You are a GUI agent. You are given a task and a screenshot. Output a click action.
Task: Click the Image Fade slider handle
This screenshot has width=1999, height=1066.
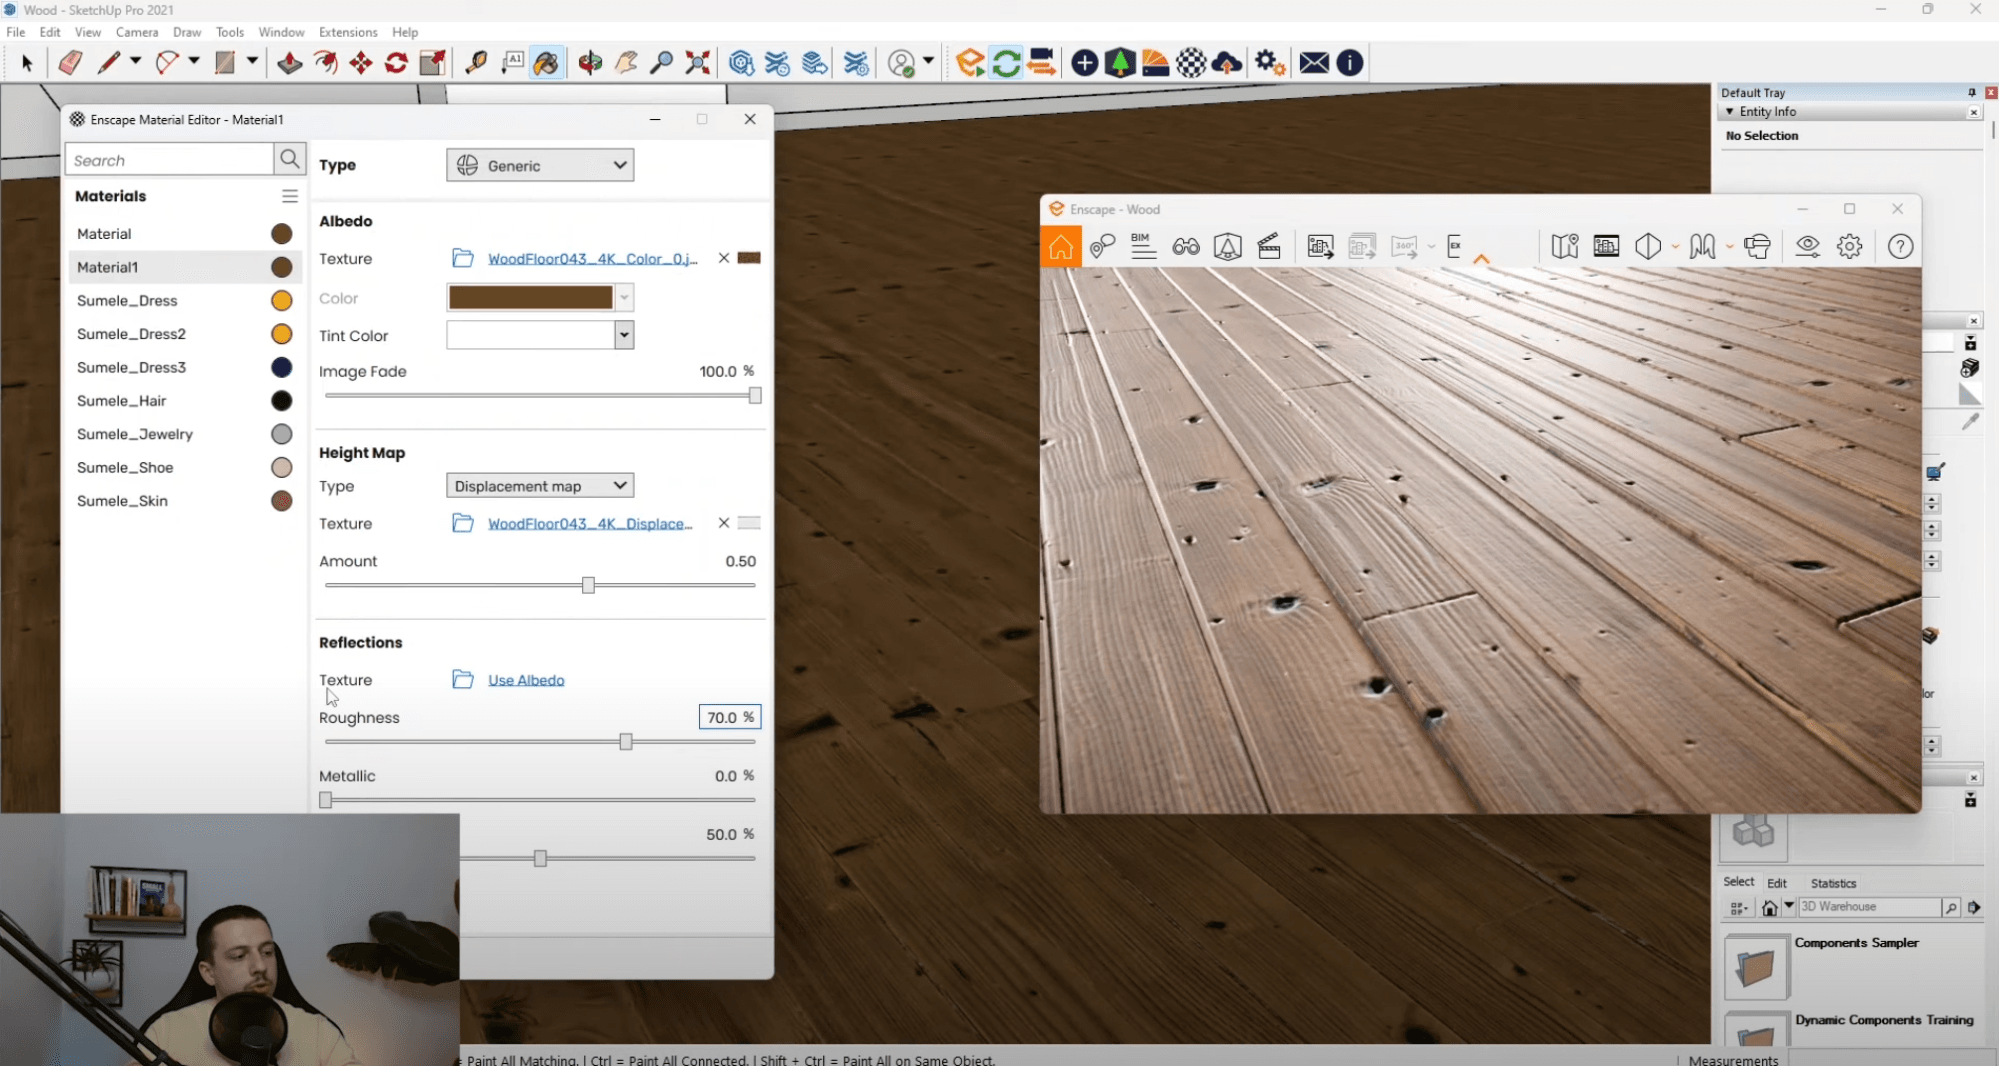pyautogui.click(x=755, y=396)
